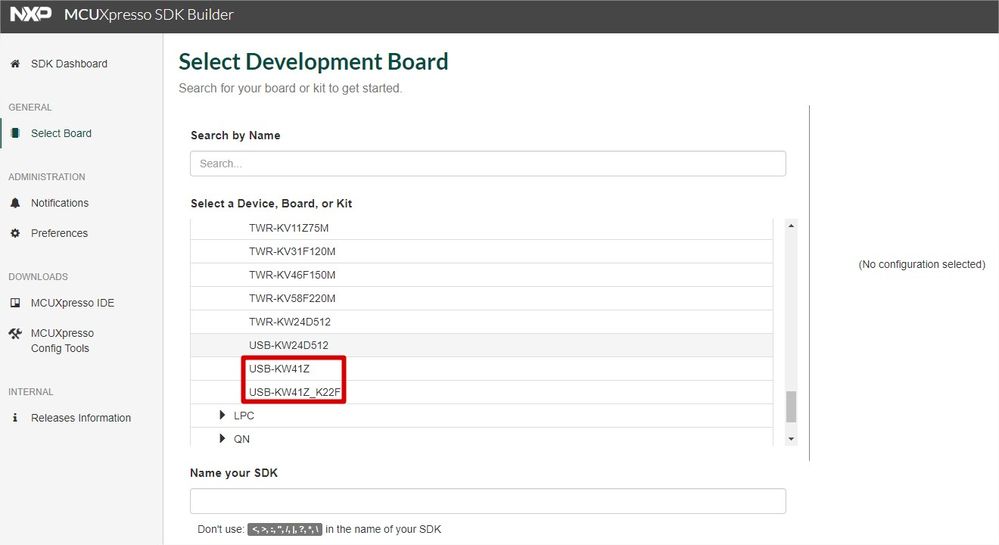Click MCUXpresso SDK Builder header title
The width and height of the screenshot is (999, 545).
point(148,15)
